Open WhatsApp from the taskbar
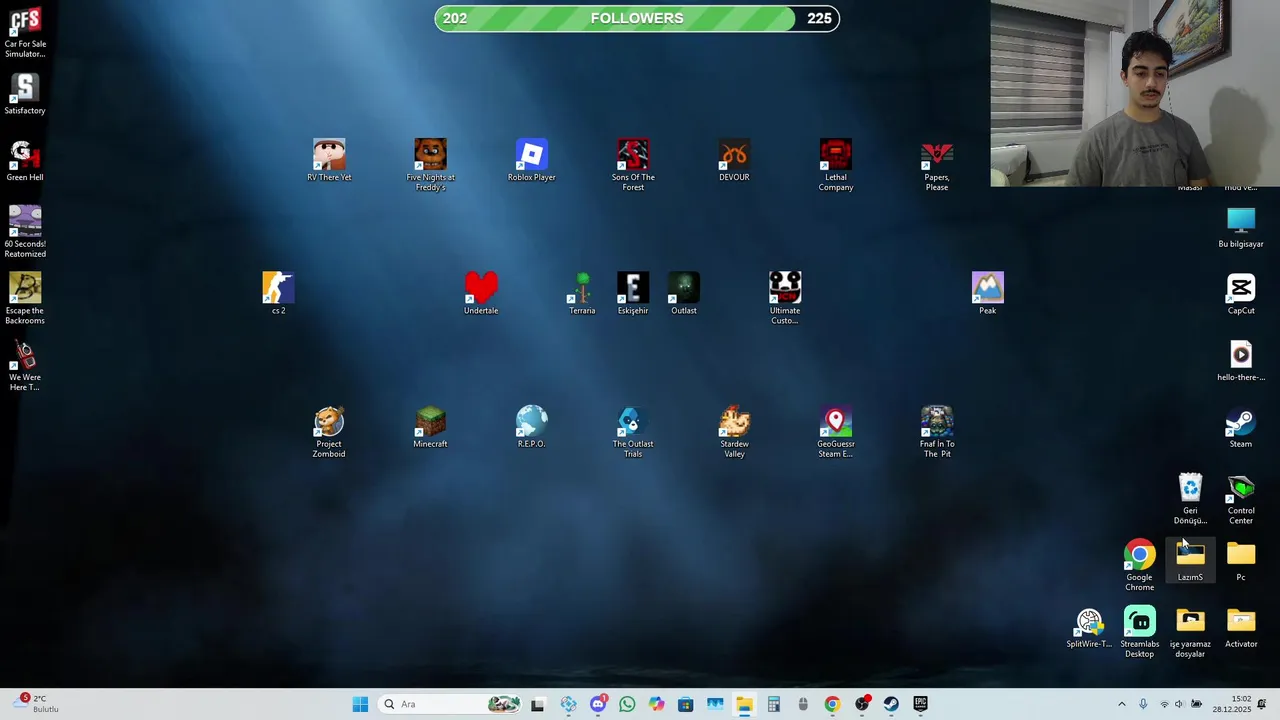 (627, 704)
